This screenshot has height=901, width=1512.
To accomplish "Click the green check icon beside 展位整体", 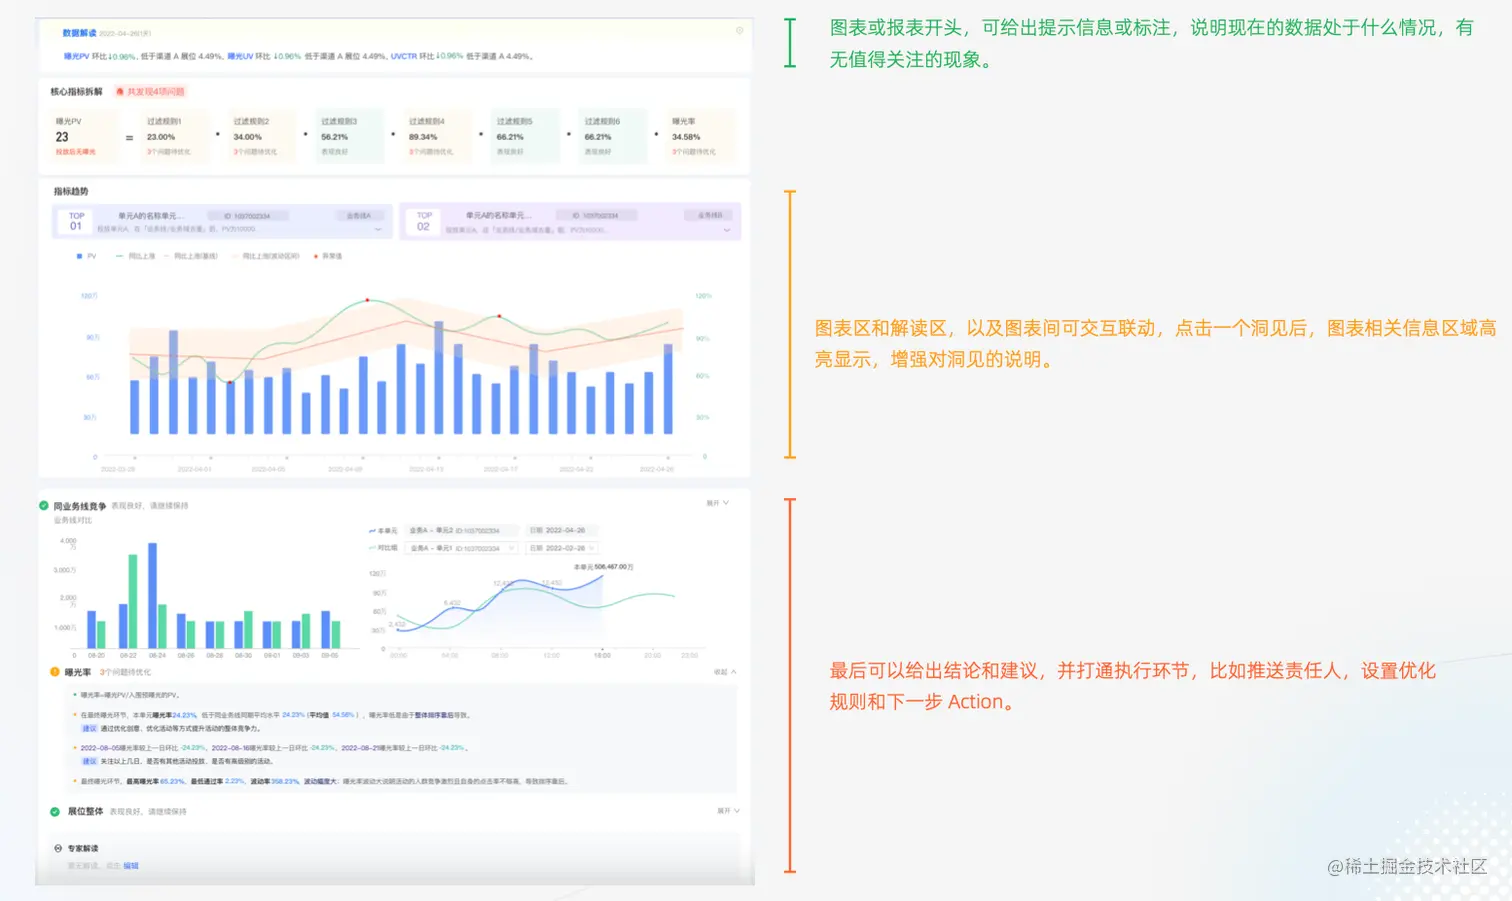I will 55,811.
